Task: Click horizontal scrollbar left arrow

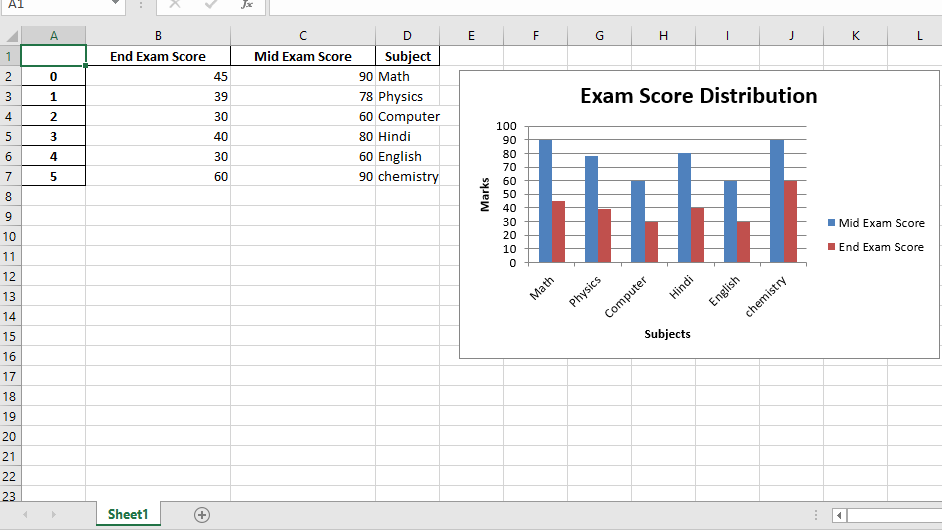Action: (839, 515)
